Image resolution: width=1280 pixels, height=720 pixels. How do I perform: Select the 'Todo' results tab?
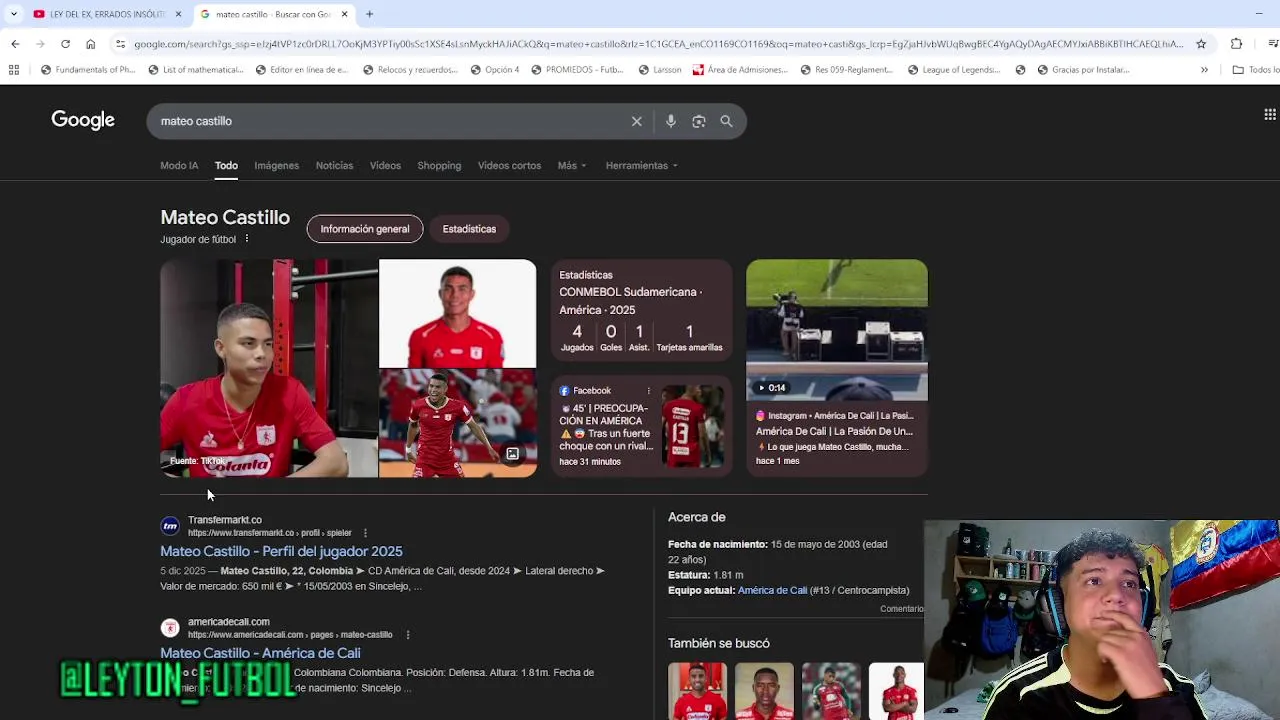coord(226,166)
